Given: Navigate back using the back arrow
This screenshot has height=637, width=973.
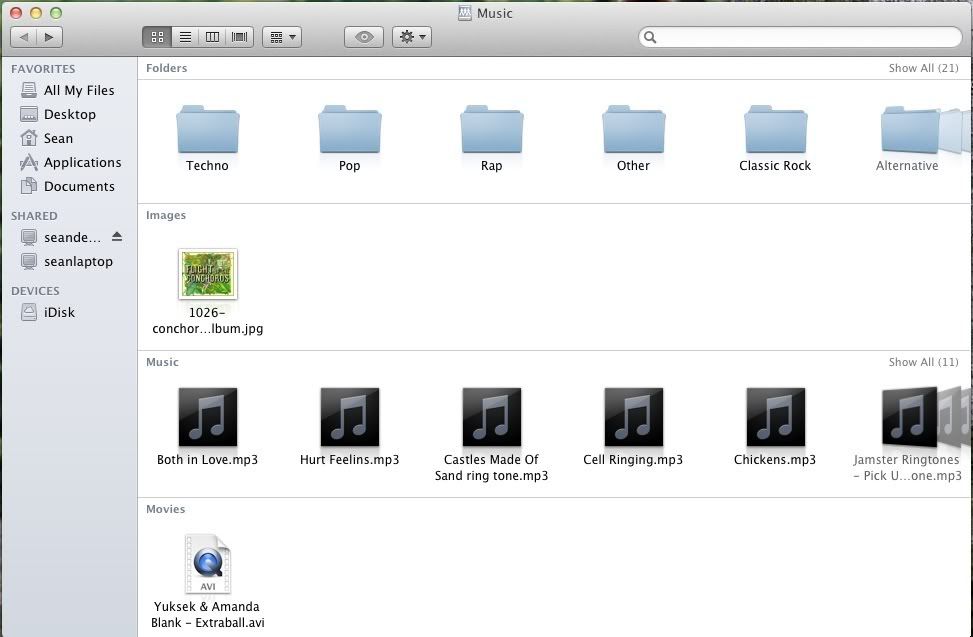Looking at the screenshot, I should coord(24,36).
